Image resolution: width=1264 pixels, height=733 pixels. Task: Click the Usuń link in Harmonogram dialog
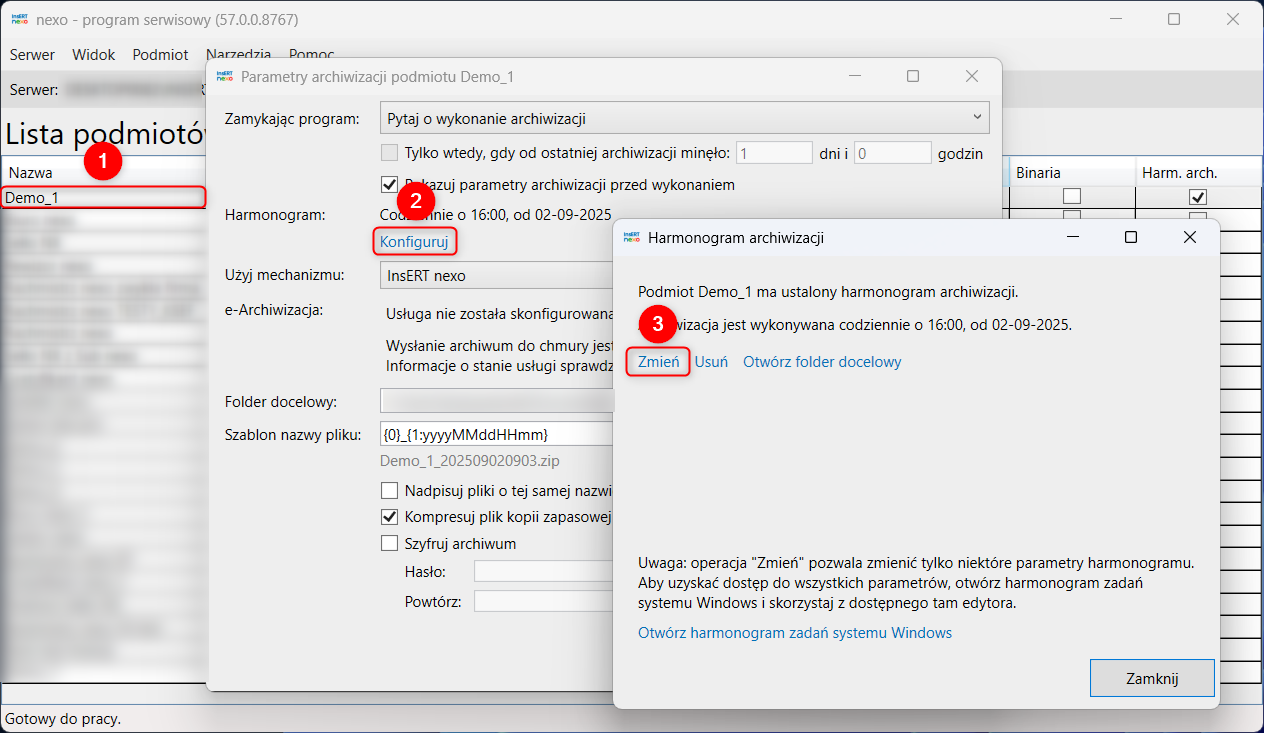click(711, 362)
